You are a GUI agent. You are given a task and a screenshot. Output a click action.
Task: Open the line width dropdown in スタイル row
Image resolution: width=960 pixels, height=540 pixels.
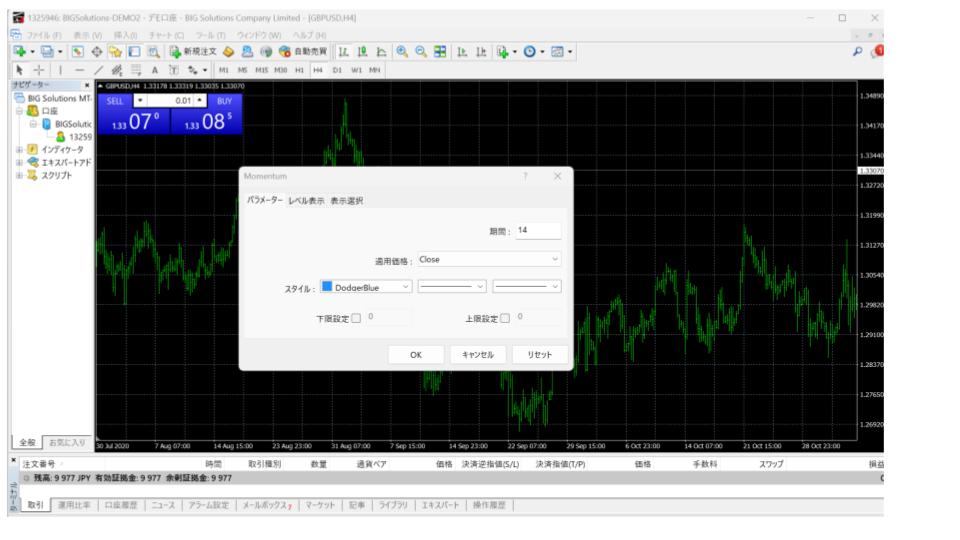pos(526,287)
